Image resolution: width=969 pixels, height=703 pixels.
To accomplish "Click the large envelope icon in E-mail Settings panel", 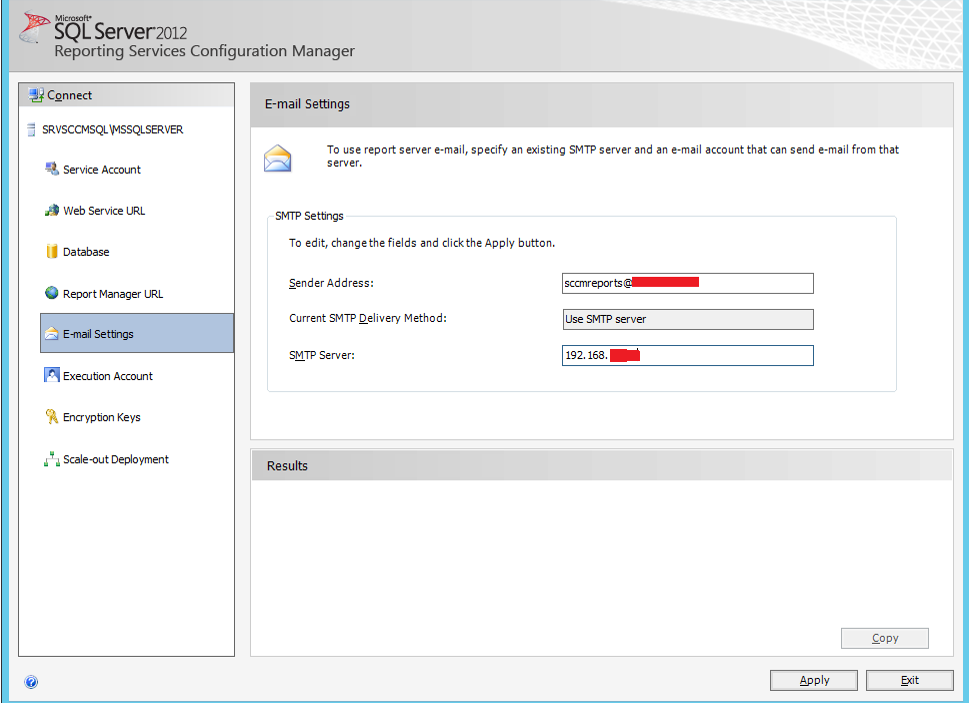I will click(x=277, y=158).
